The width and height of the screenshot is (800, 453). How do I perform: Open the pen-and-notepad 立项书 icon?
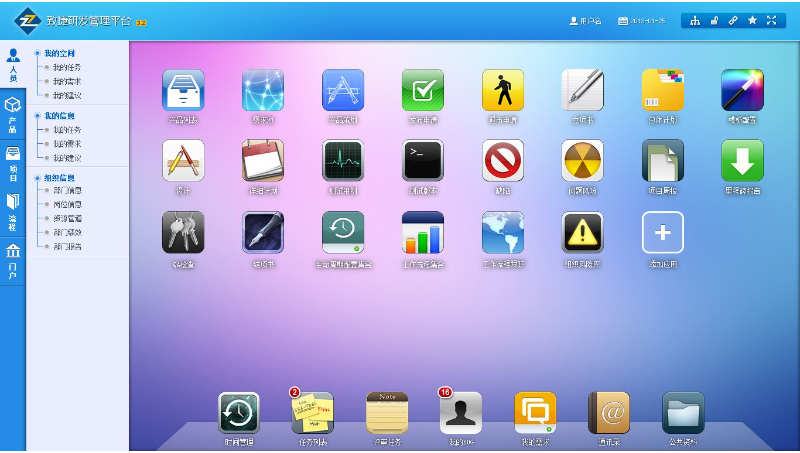(583, 90)
